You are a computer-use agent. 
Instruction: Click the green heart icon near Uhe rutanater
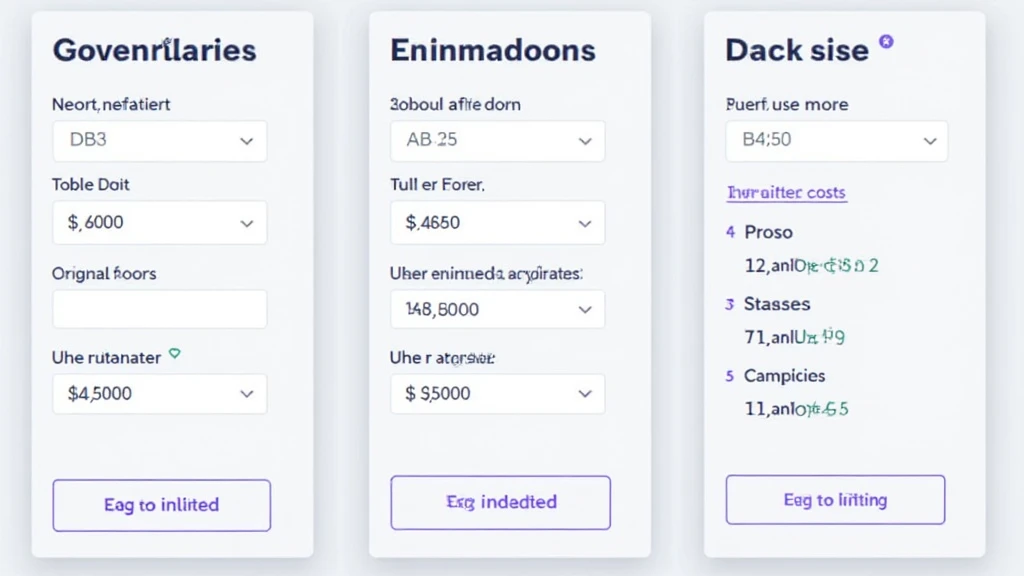point(174,354)
